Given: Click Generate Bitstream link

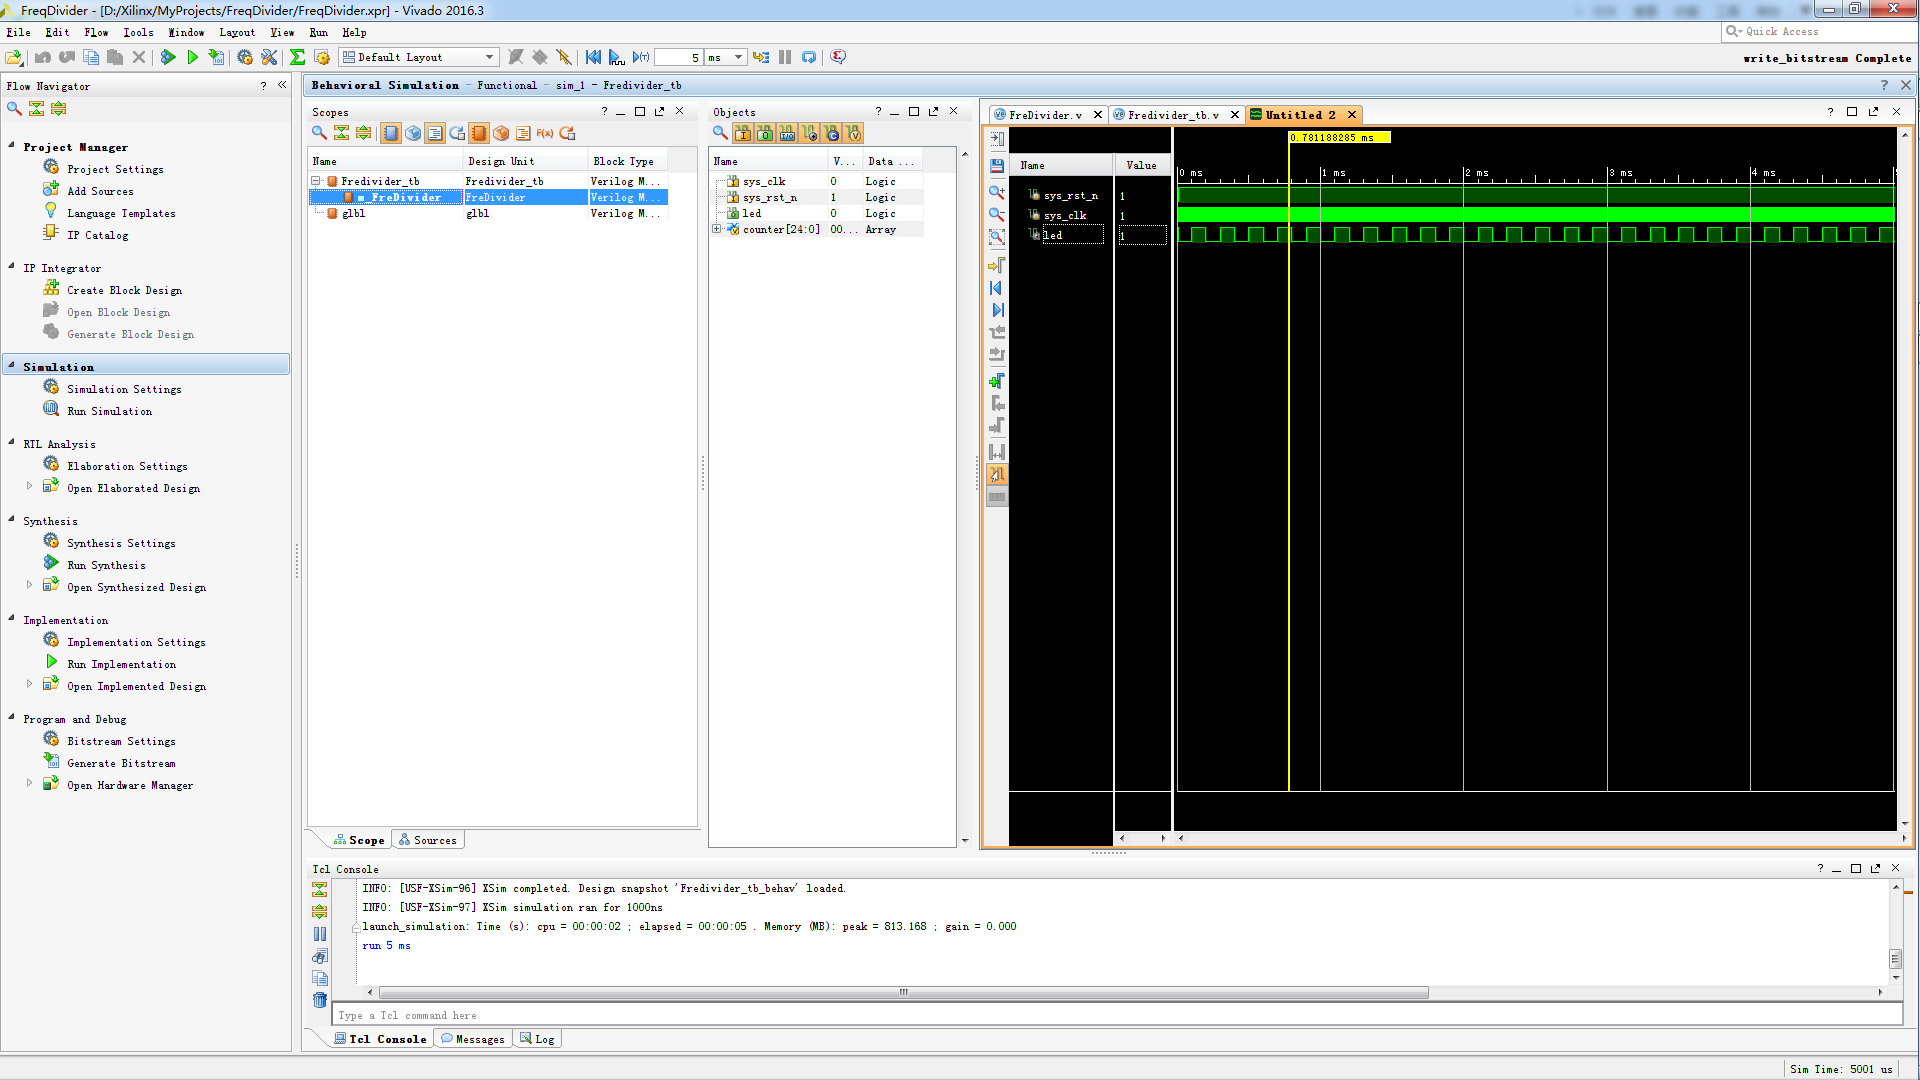Looking at the screenshot, I should tap(120, 763).
